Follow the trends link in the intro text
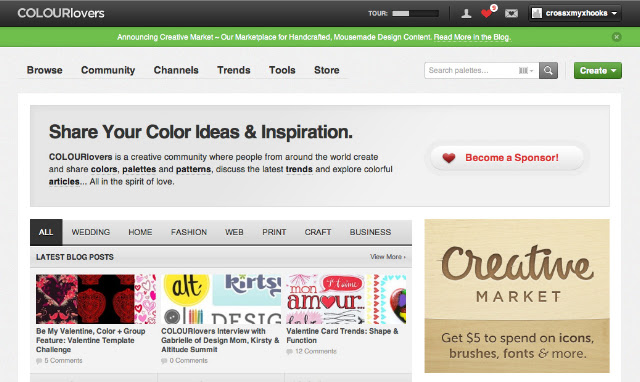Screen dimensions: 640x382 coord(299,169)
